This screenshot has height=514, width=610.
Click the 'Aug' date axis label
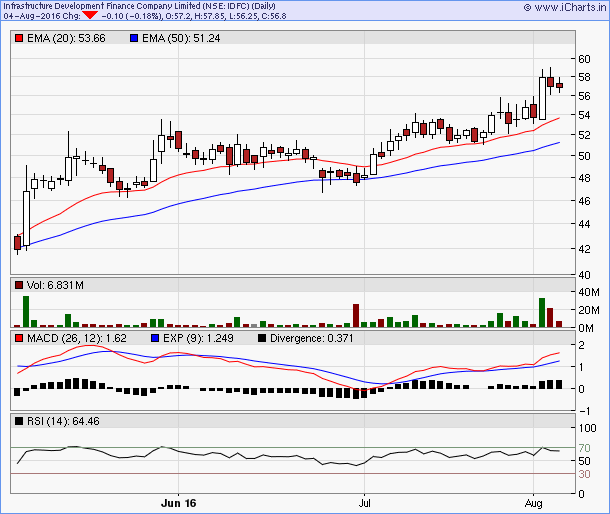click(x=533, y=503)
